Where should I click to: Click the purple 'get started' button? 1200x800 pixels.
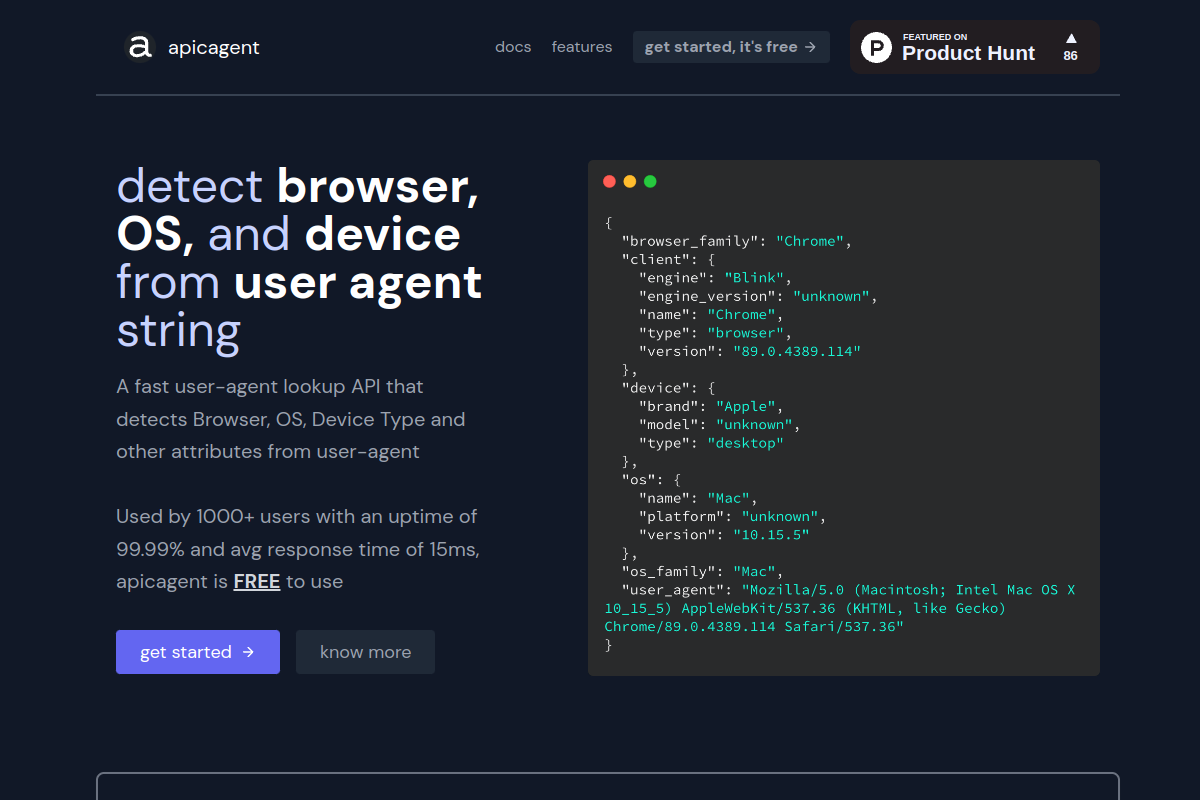point(198,652)
